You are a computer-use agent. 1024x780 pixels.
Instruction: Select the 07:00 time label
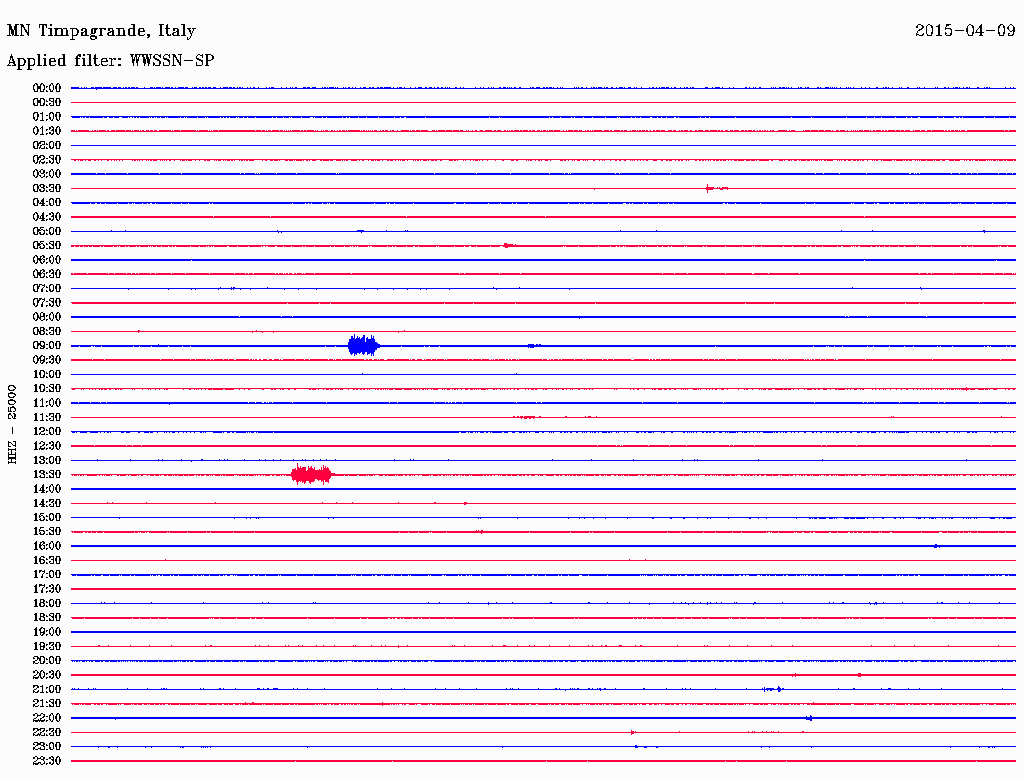(46, 288)
